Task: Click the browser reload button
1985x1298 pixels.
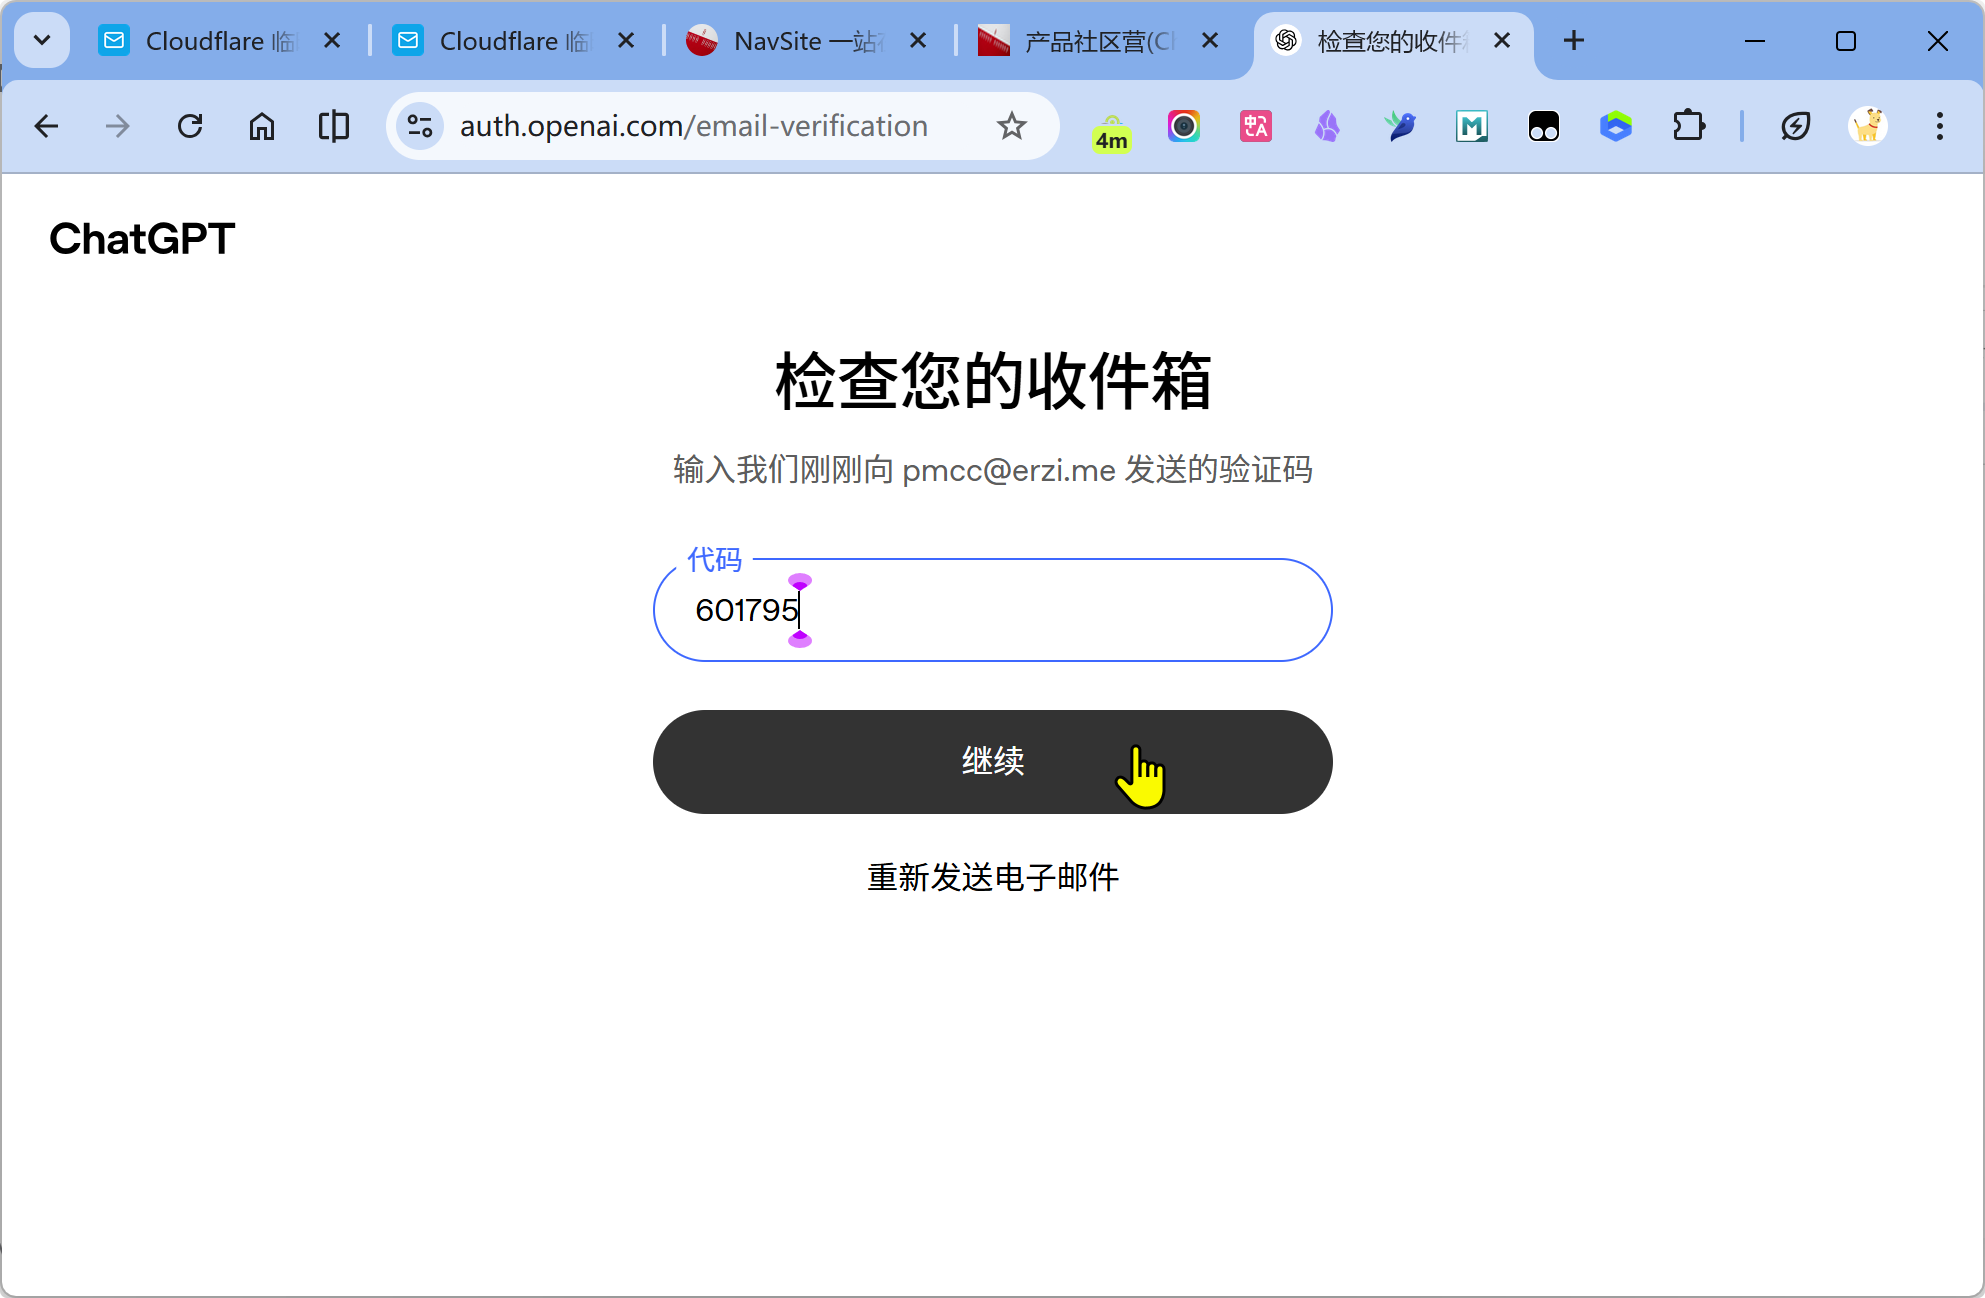Action: (x=190, y=126)
